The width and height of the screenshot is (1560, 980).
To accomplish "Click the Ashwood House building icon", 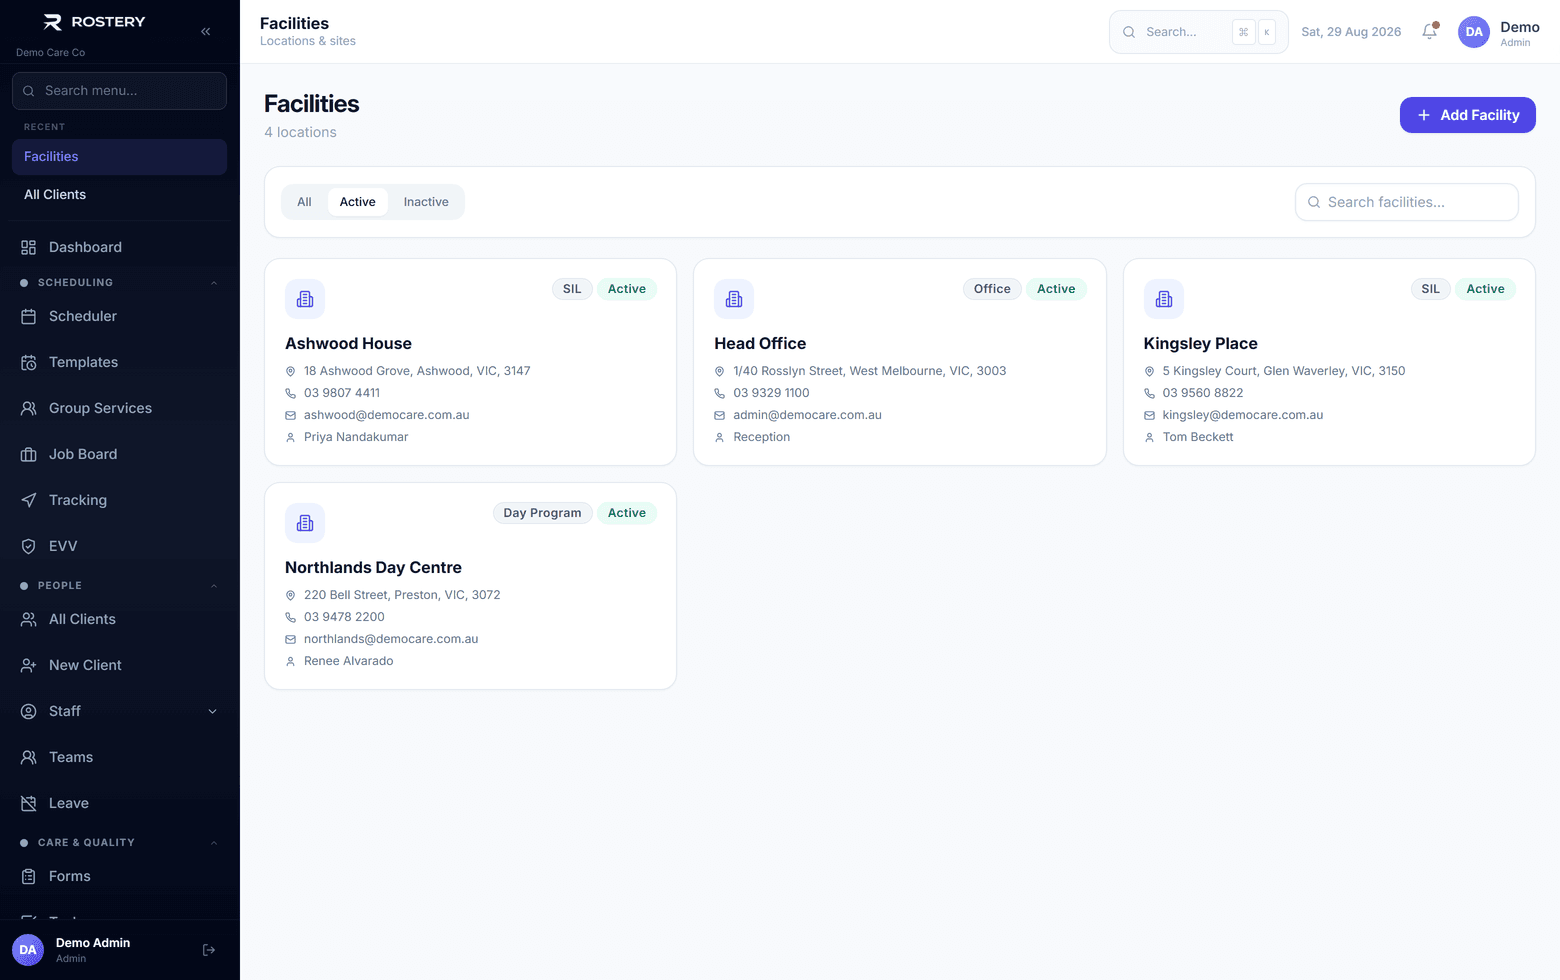I will [x=305, y=299].
